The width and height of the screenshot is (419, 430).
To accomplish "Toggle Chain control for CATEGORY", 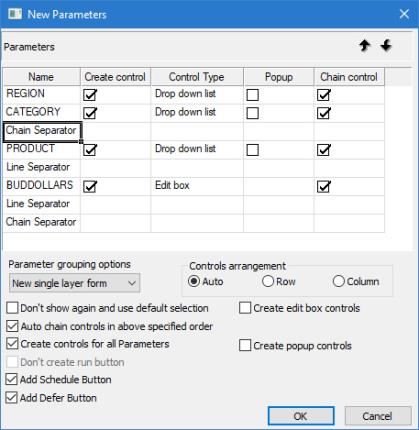I will tap(324, 113).
